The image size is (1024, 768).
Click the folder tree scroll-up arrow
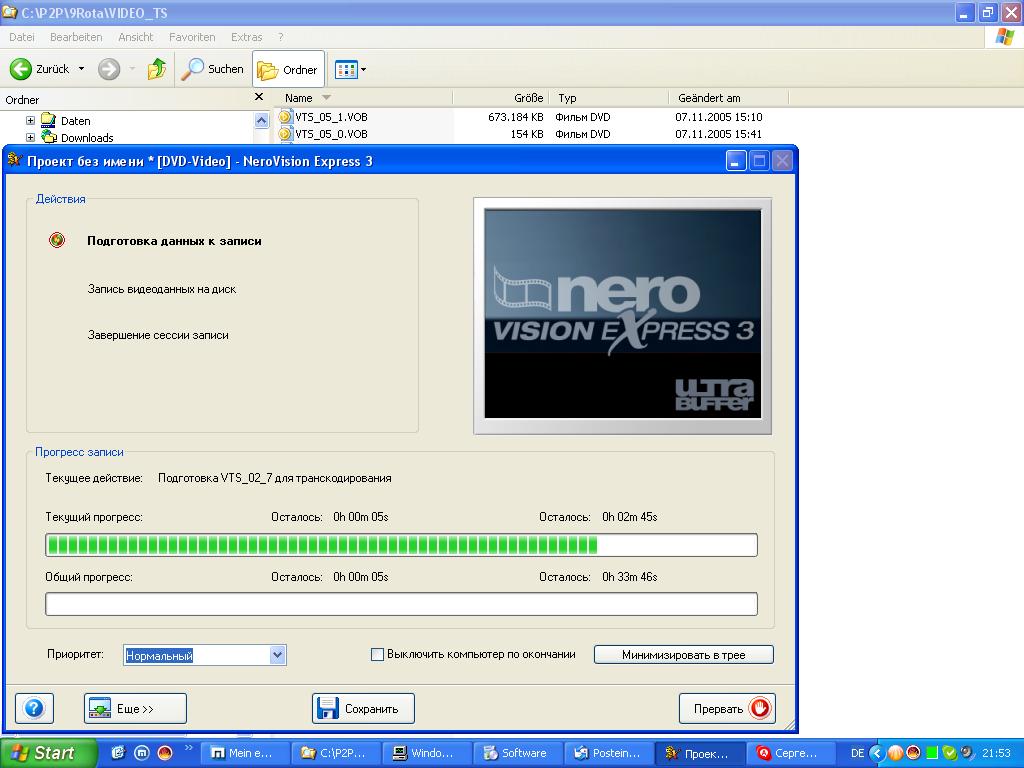tap(261, 120)
